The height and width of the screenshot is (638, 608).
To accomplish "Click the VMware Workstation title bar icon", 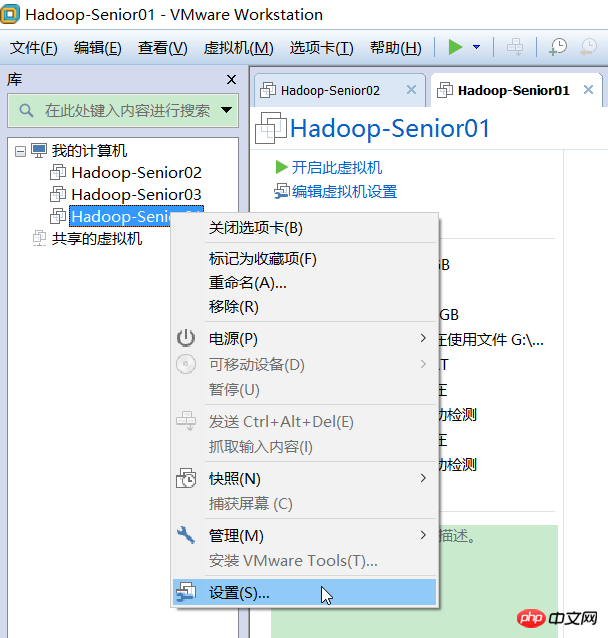I will pyautogui.click(x=10, y=14).
